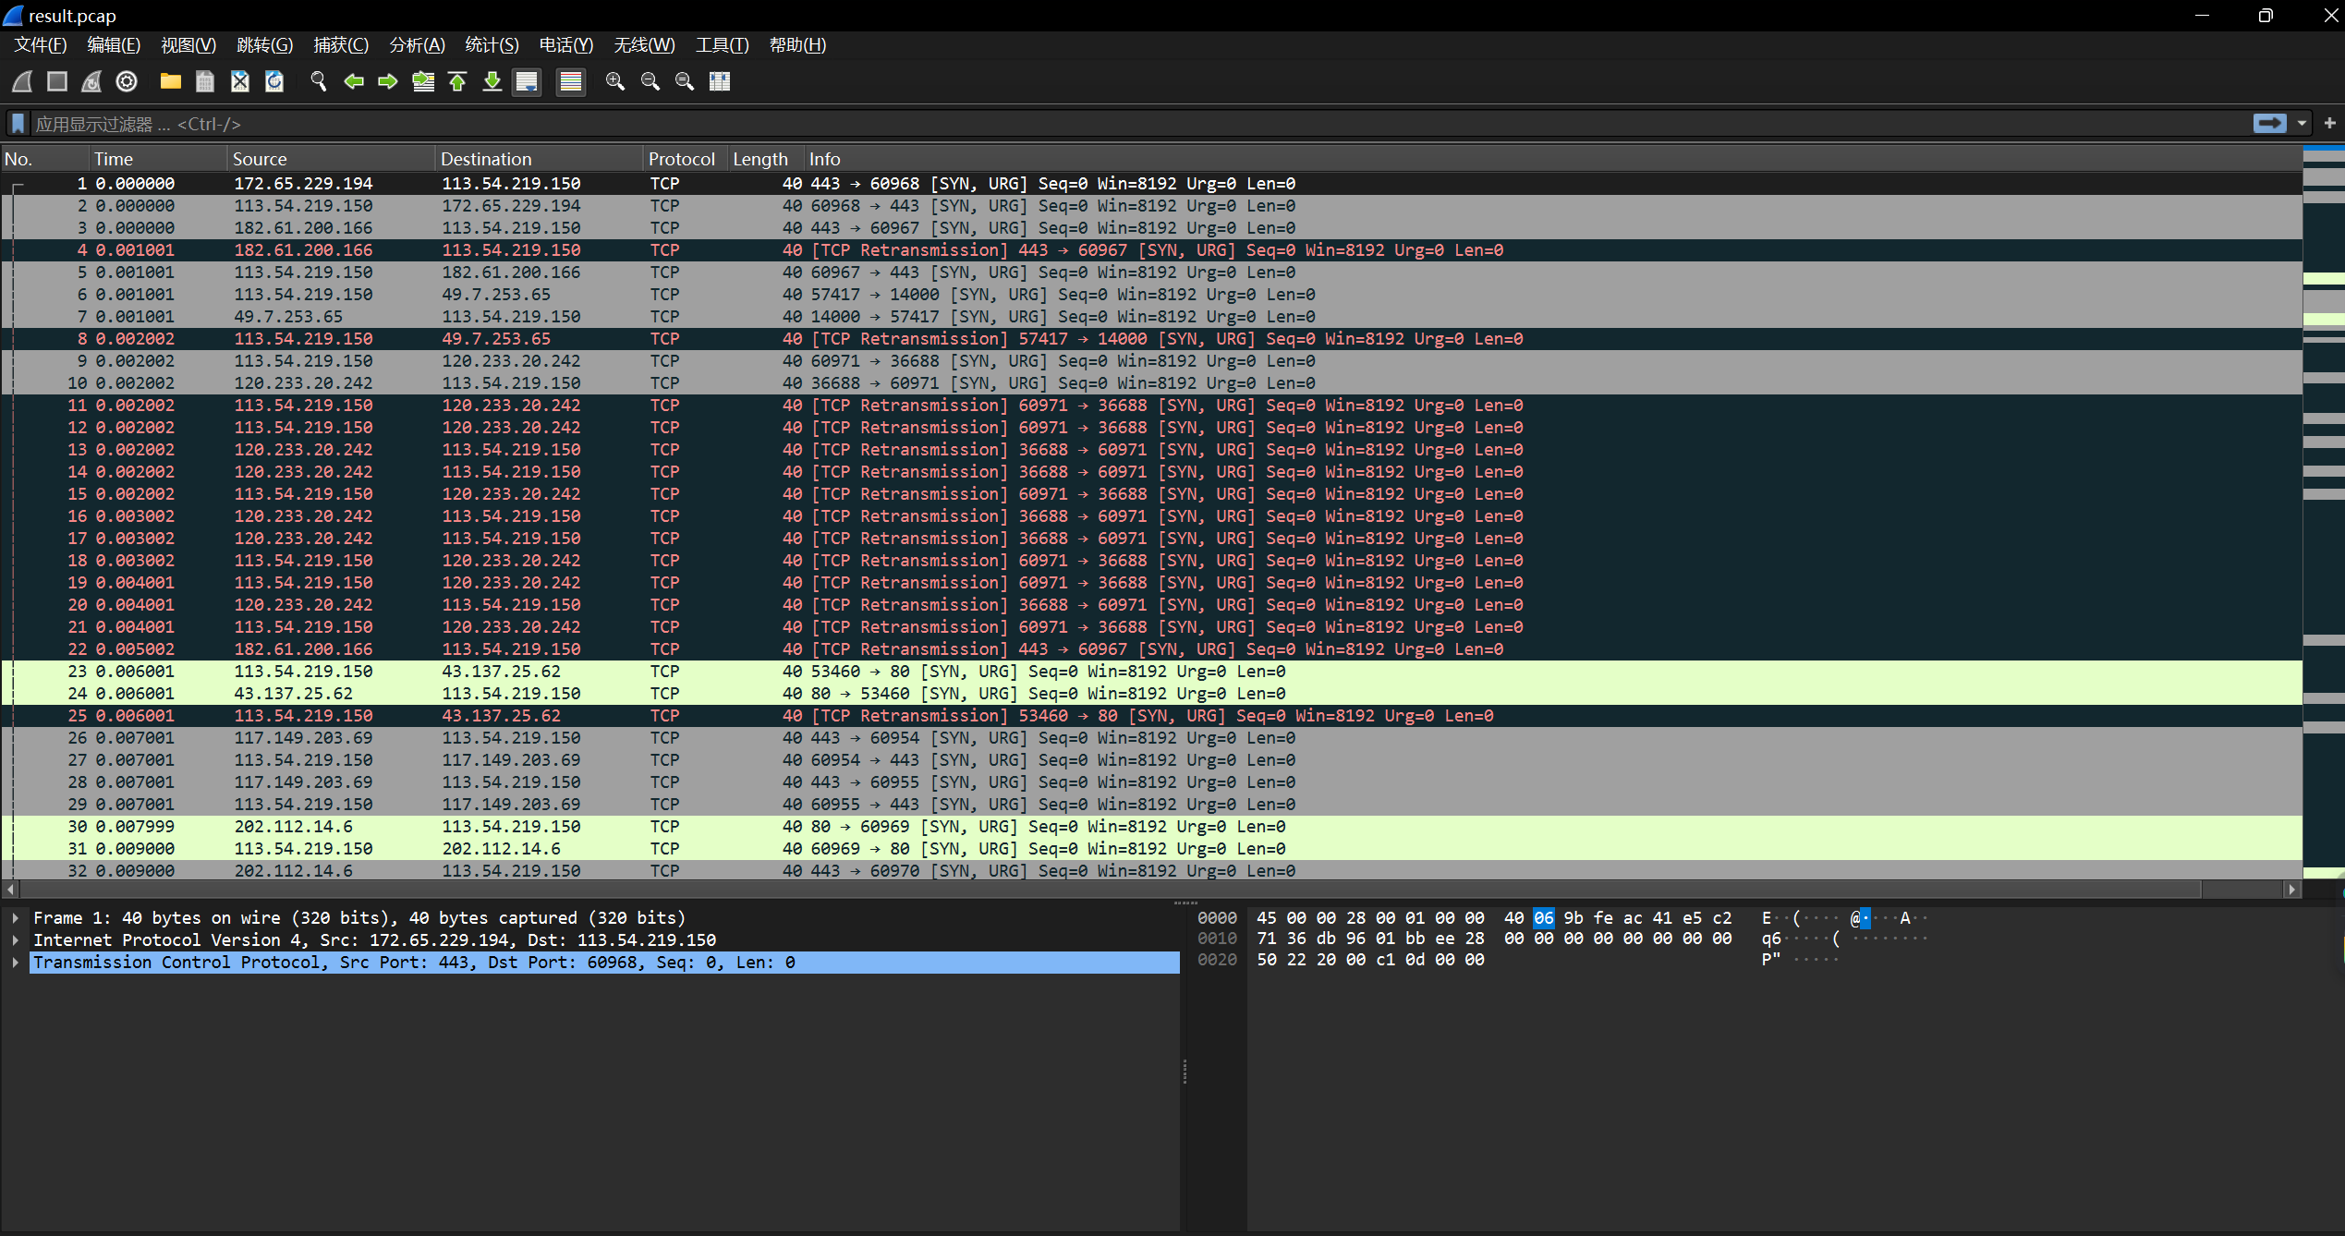Expand Internet Protocol Version 4 details
This screenshot has height=1236, width=2345.
15,940
